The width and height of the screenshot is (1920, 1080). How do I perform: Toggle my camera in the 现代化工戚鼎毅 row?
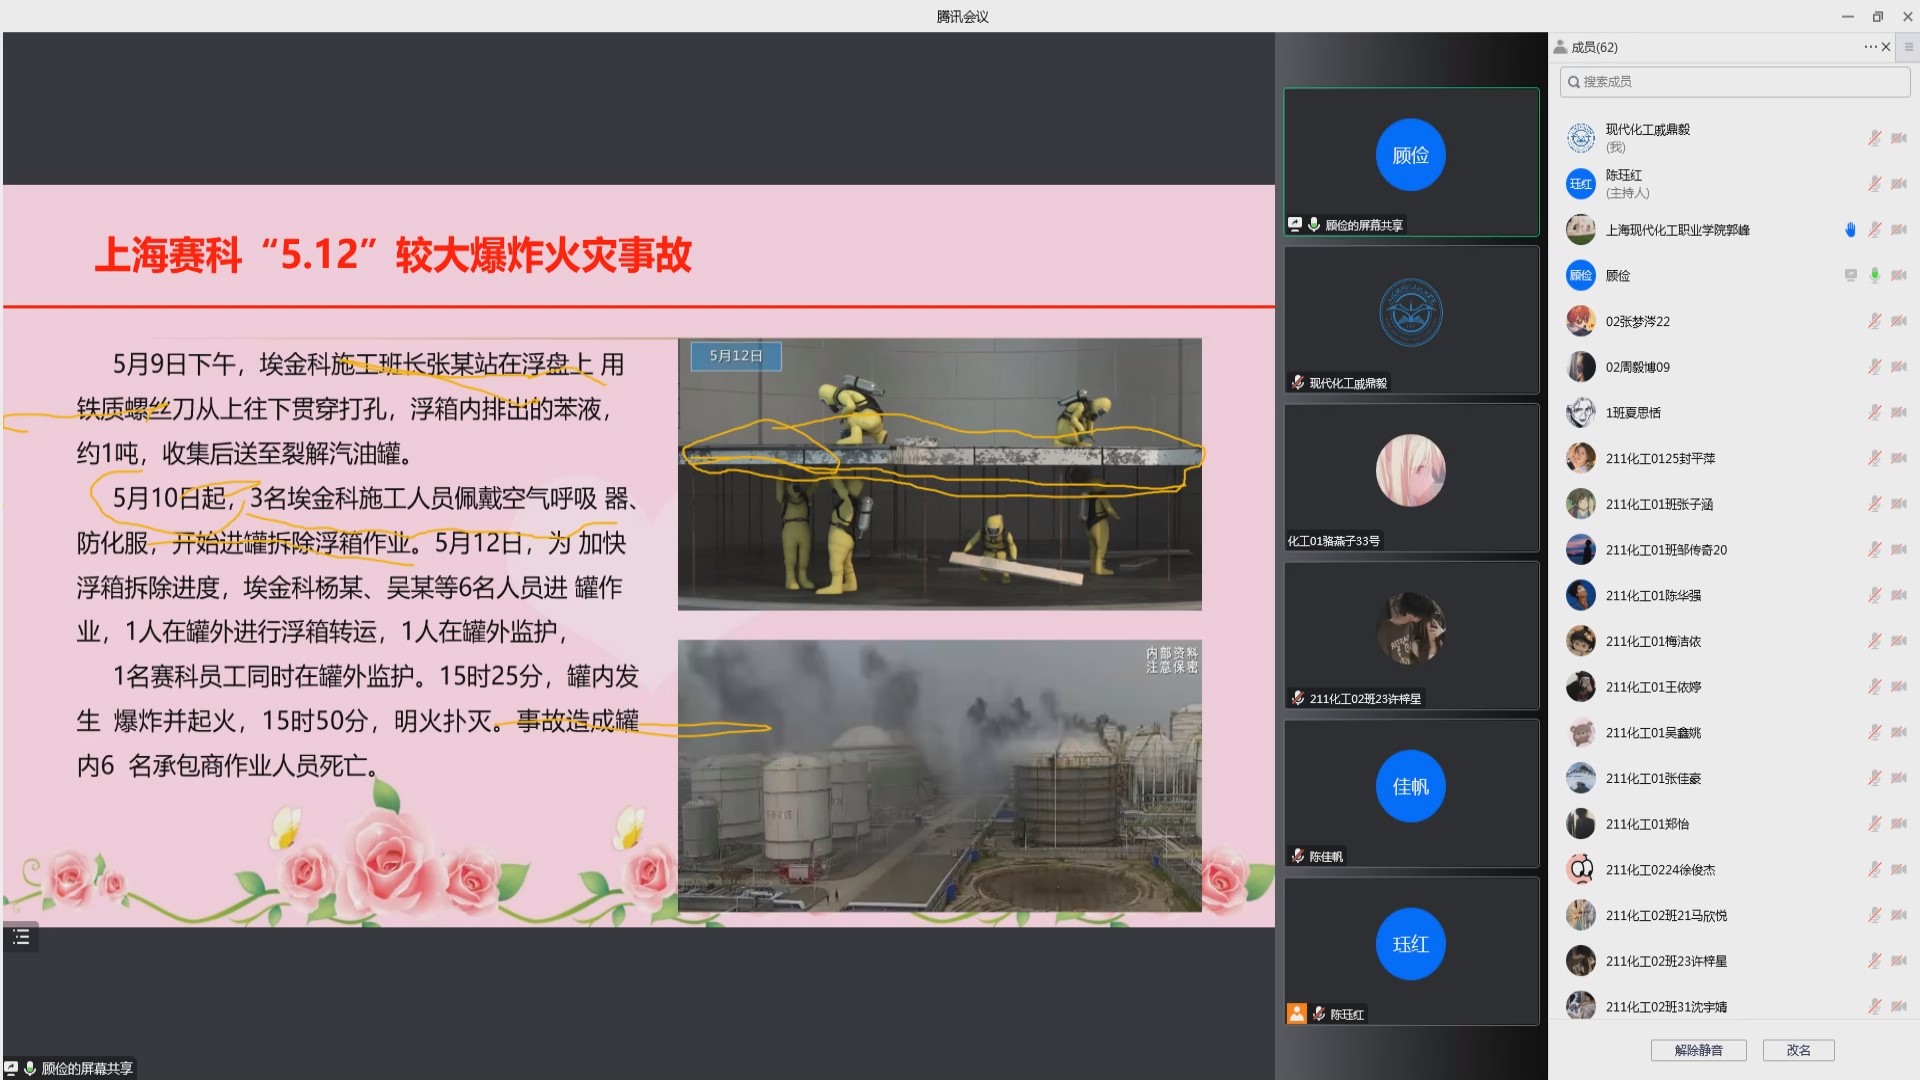(x=1899, y=138)
